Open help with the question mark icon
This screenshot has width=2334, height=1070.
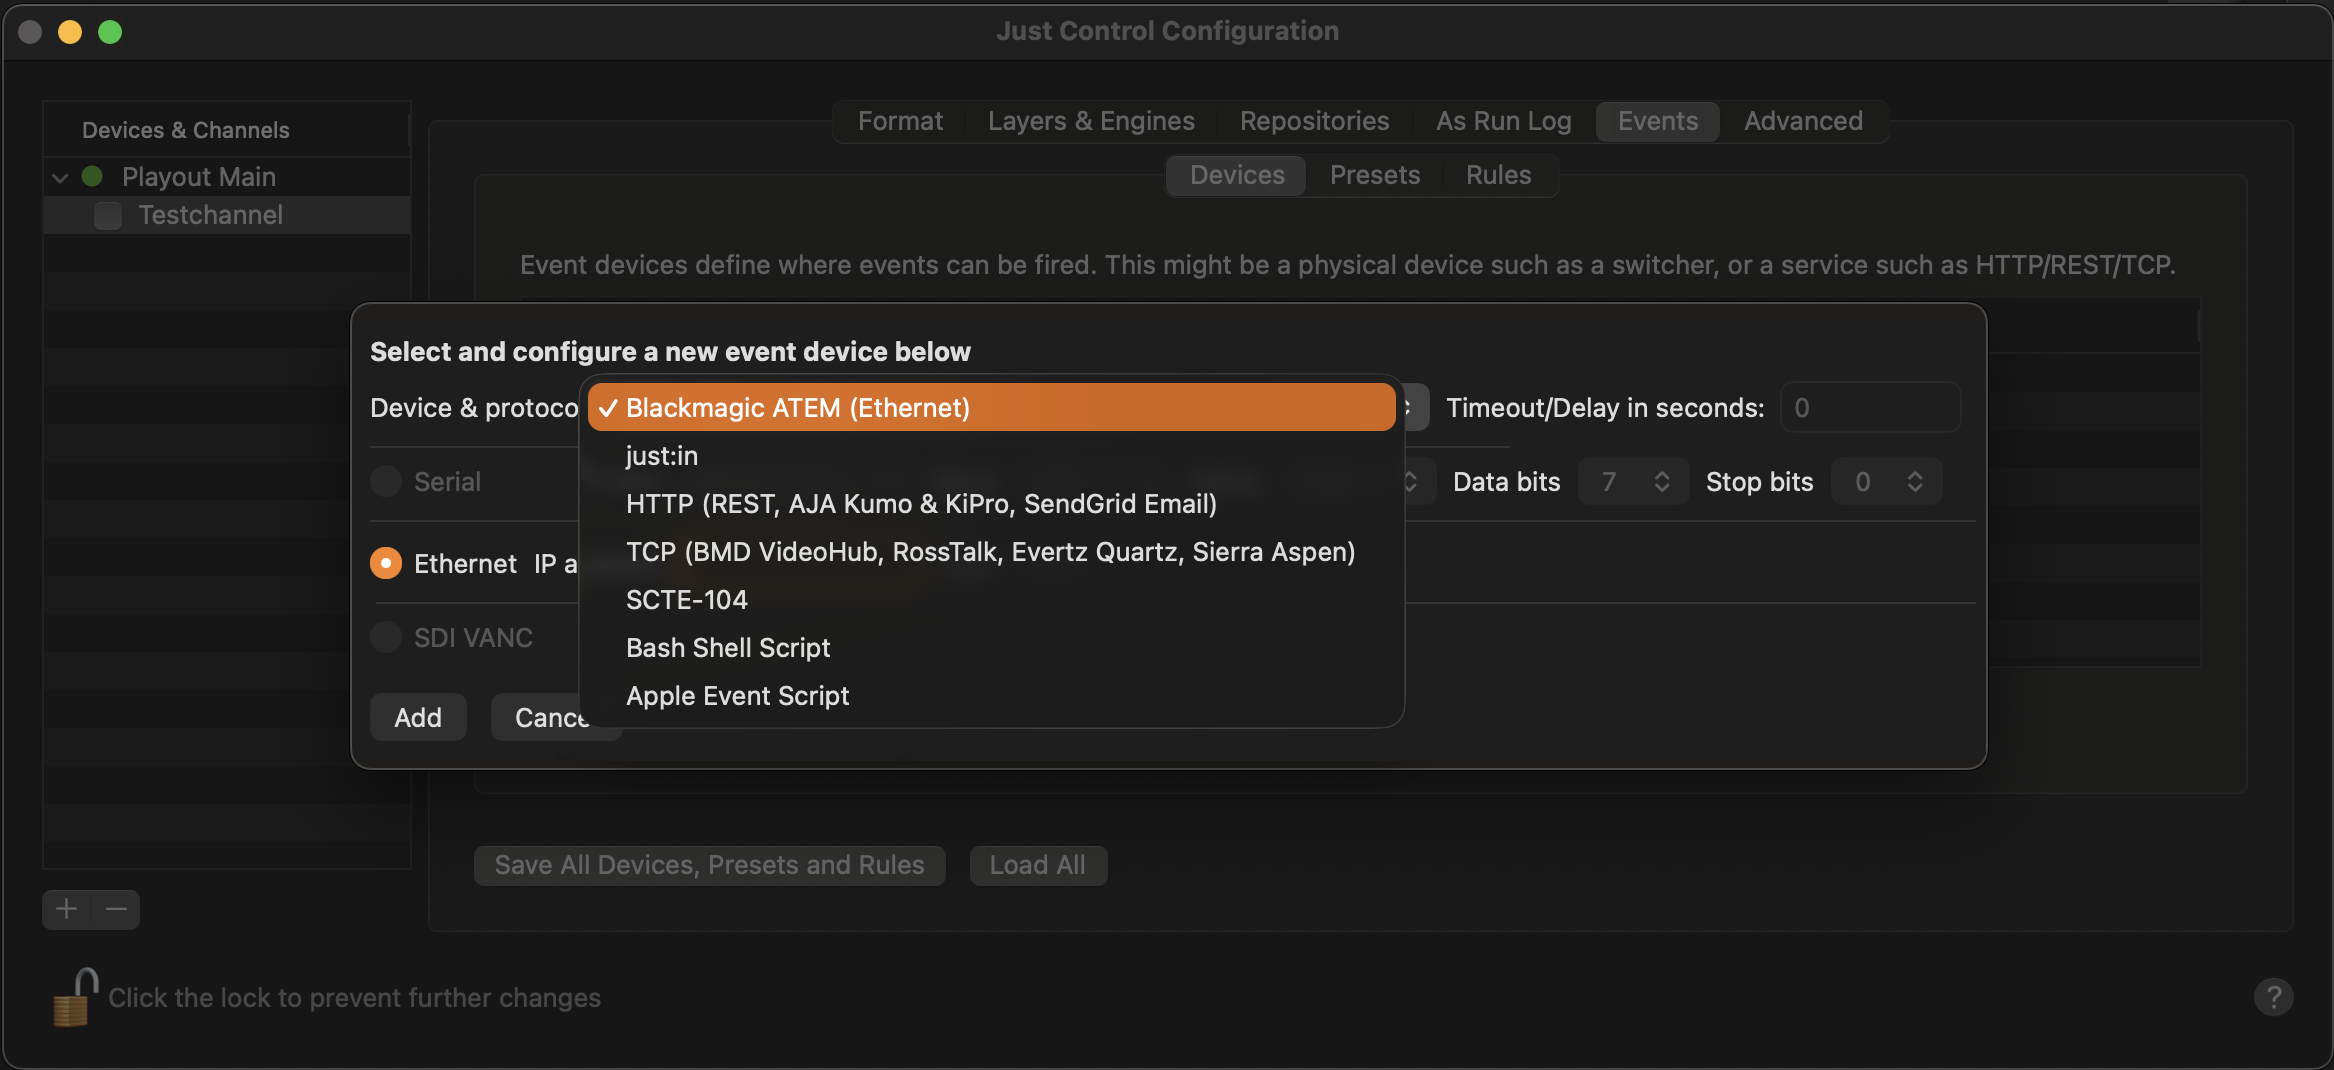(2273, 997)
